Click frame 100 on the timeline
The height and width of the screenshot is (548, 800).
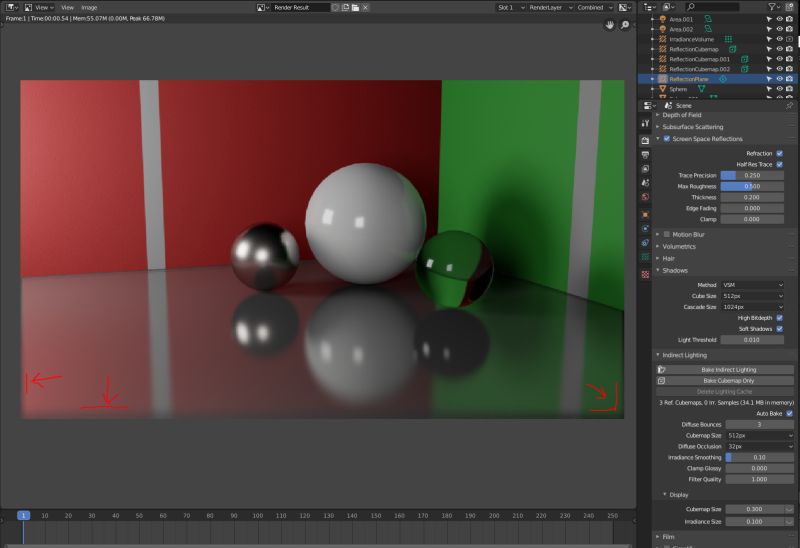pos(258,516)
